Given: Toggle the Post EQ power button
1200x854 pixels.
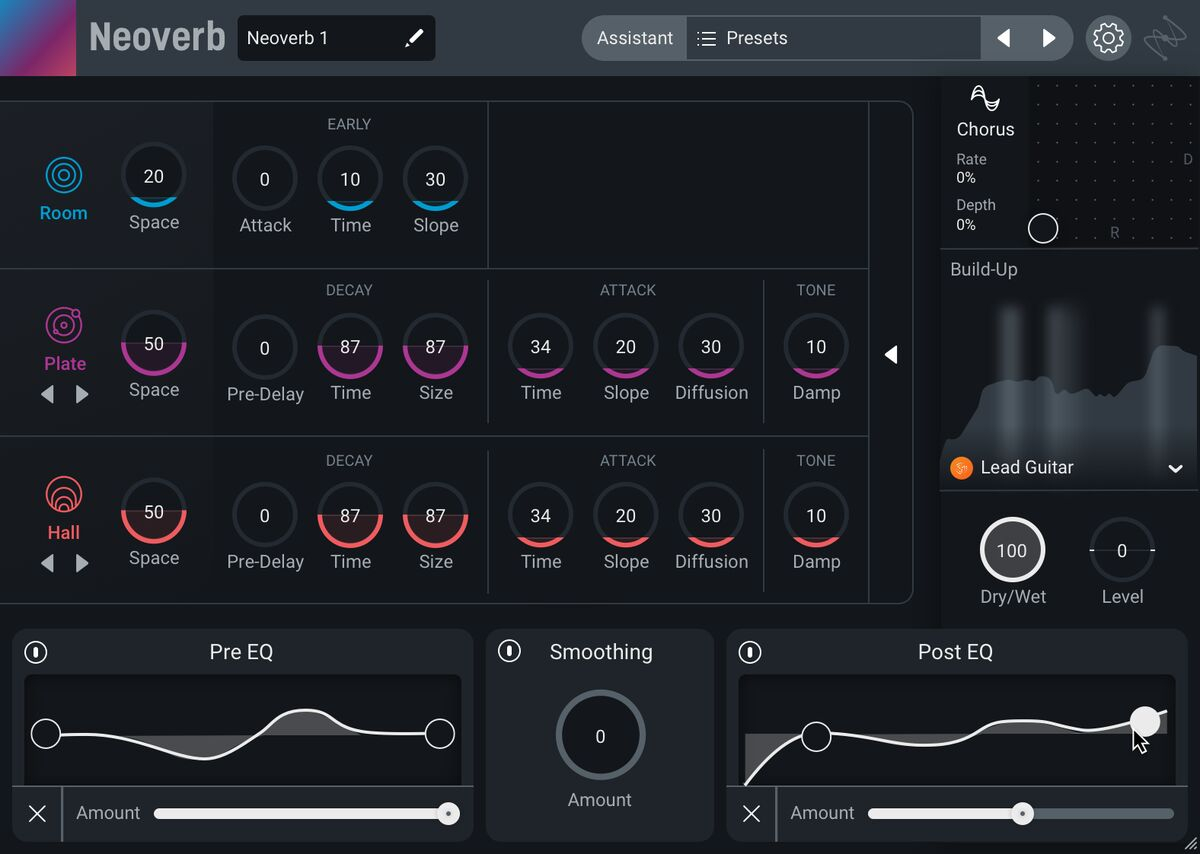Looking at the screenshot, I should pyautogui.click(x=749, y=652).
